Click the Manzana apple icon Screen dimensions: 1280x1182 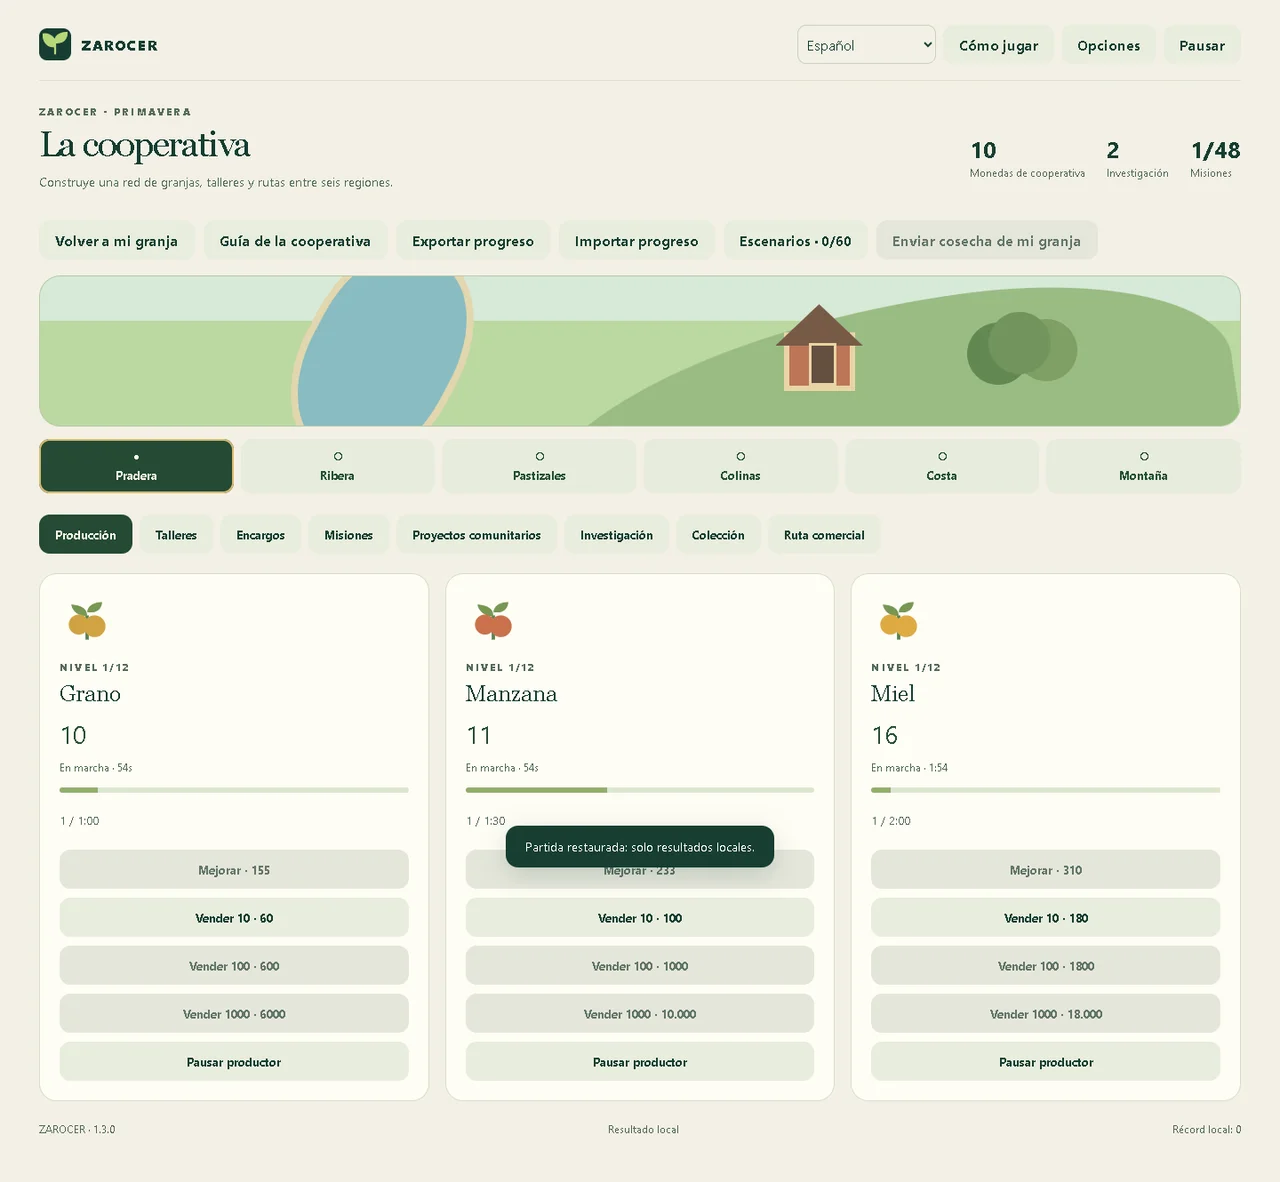coord(493,620)
